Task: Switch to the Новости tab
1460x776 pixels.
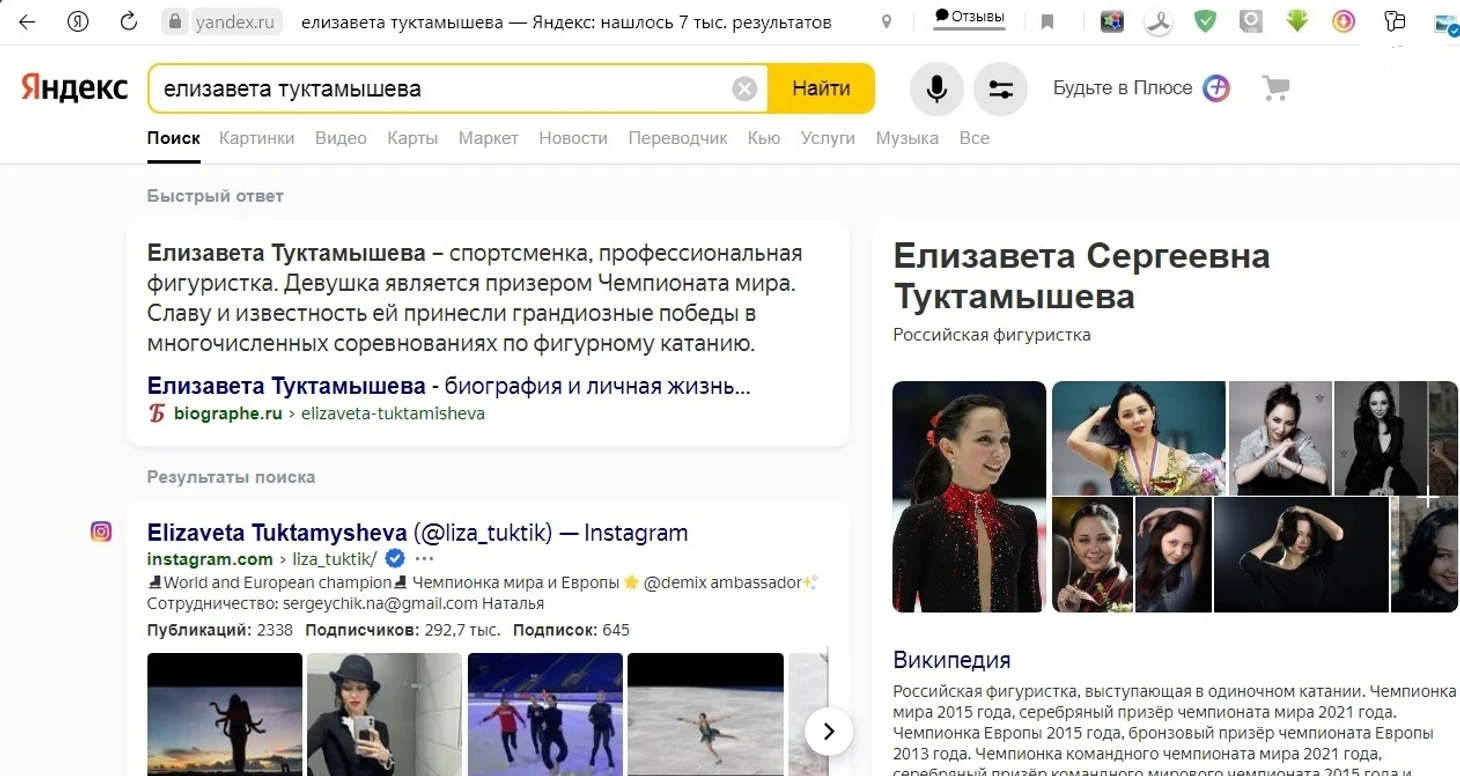Action: [x=573, y=138]
